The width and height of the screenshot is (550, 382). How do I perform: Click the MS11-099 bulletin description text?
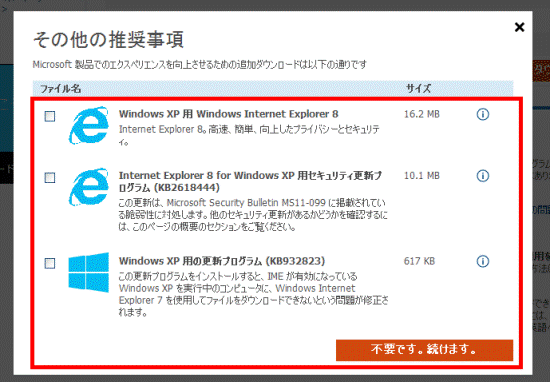pyautogui.click(x=253, y=215)
